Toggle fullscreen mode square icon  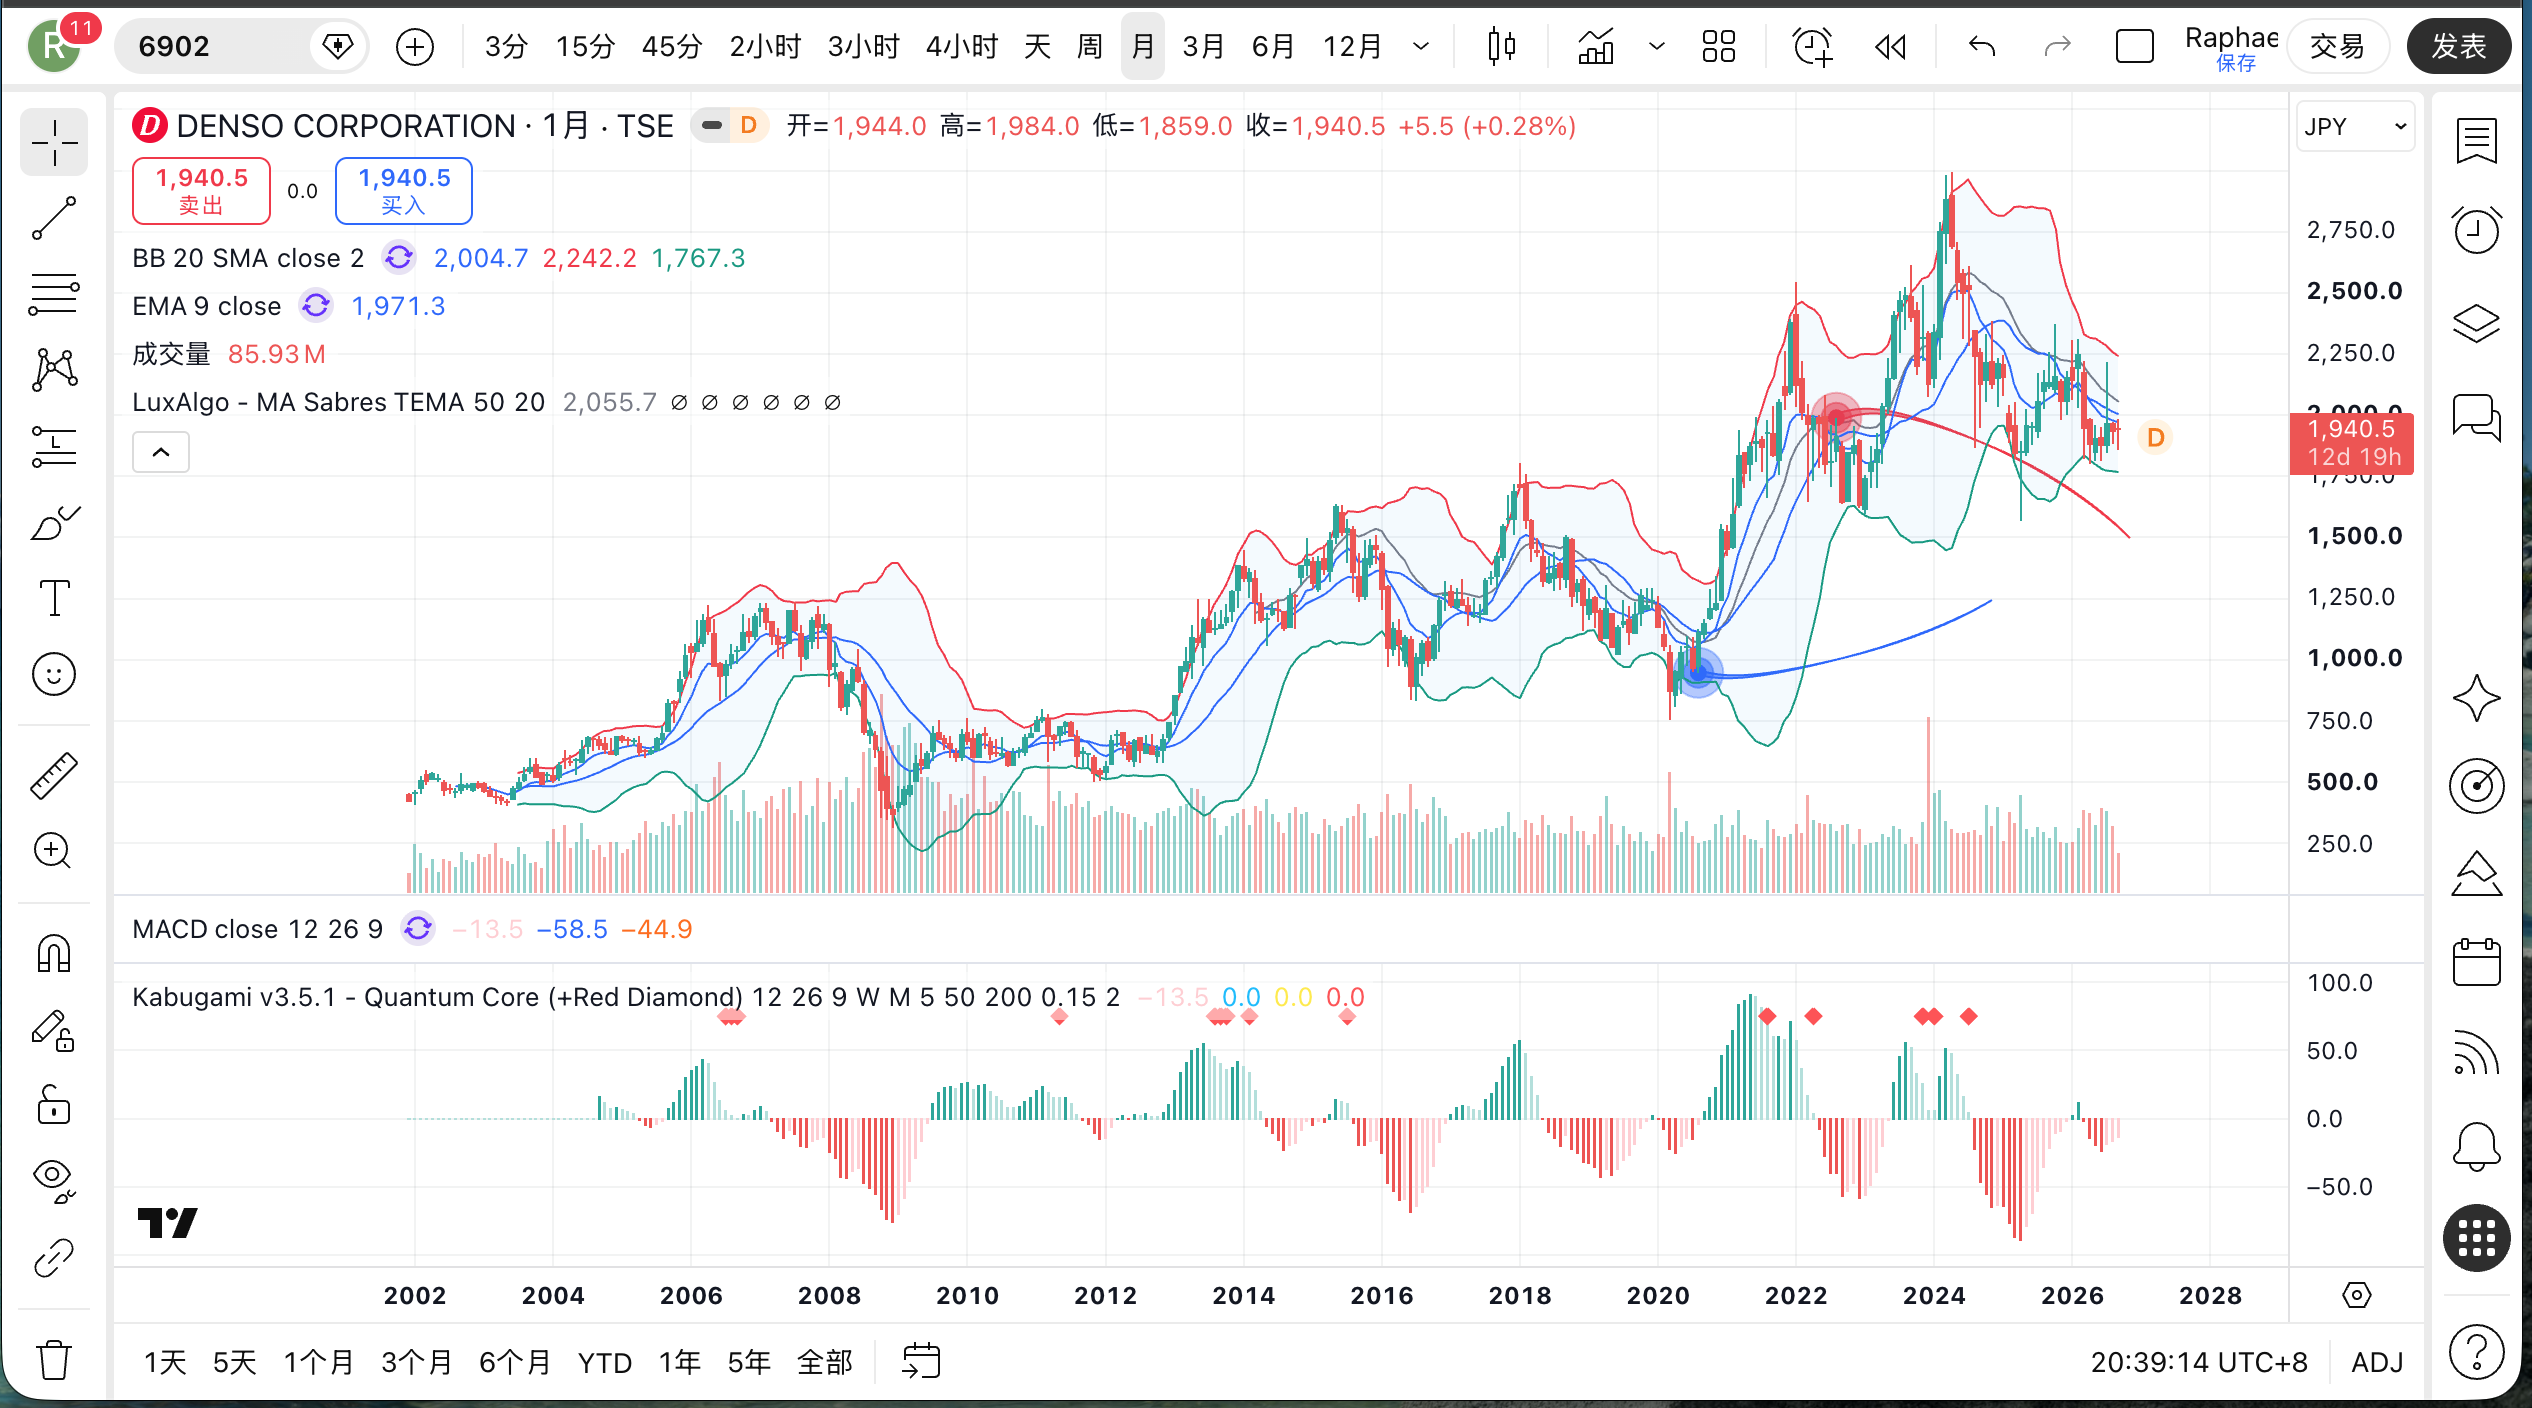2134,46
